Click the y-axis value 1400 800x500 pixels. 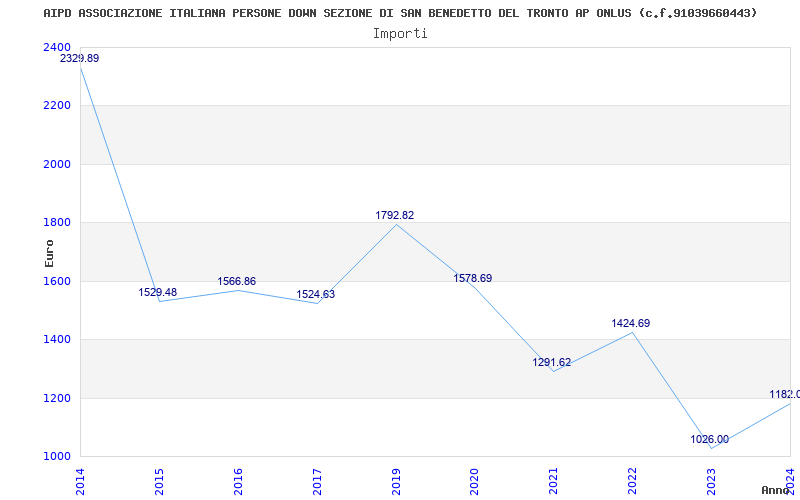click(x=57, y=339)
